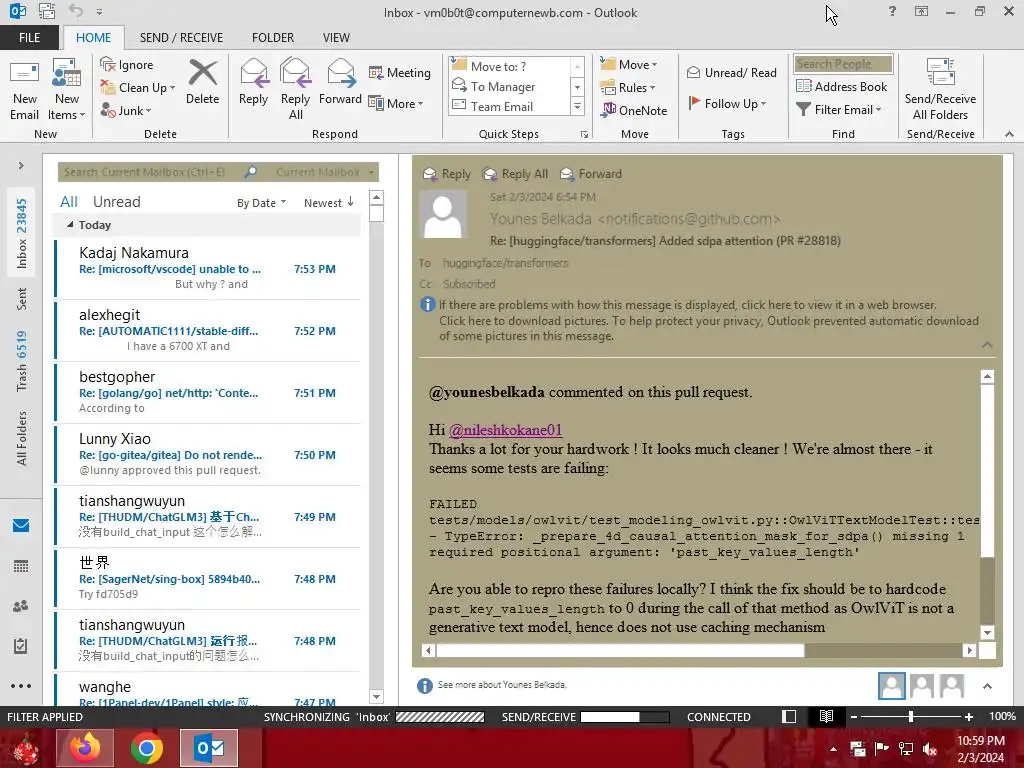1024x768 pixels.
Task: Open the All Folders list
Action: click(22, 438)
